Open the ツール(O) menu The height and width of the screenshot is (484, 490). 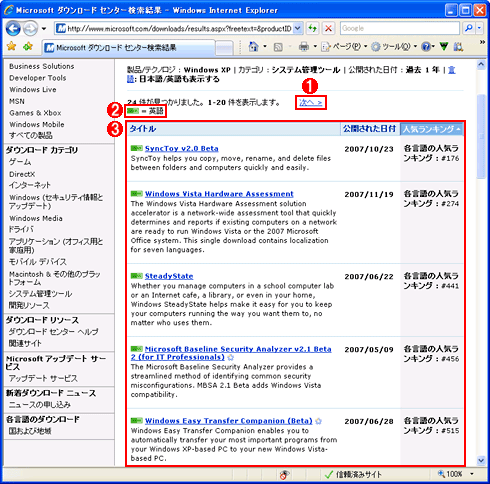(x=394, y=47)
